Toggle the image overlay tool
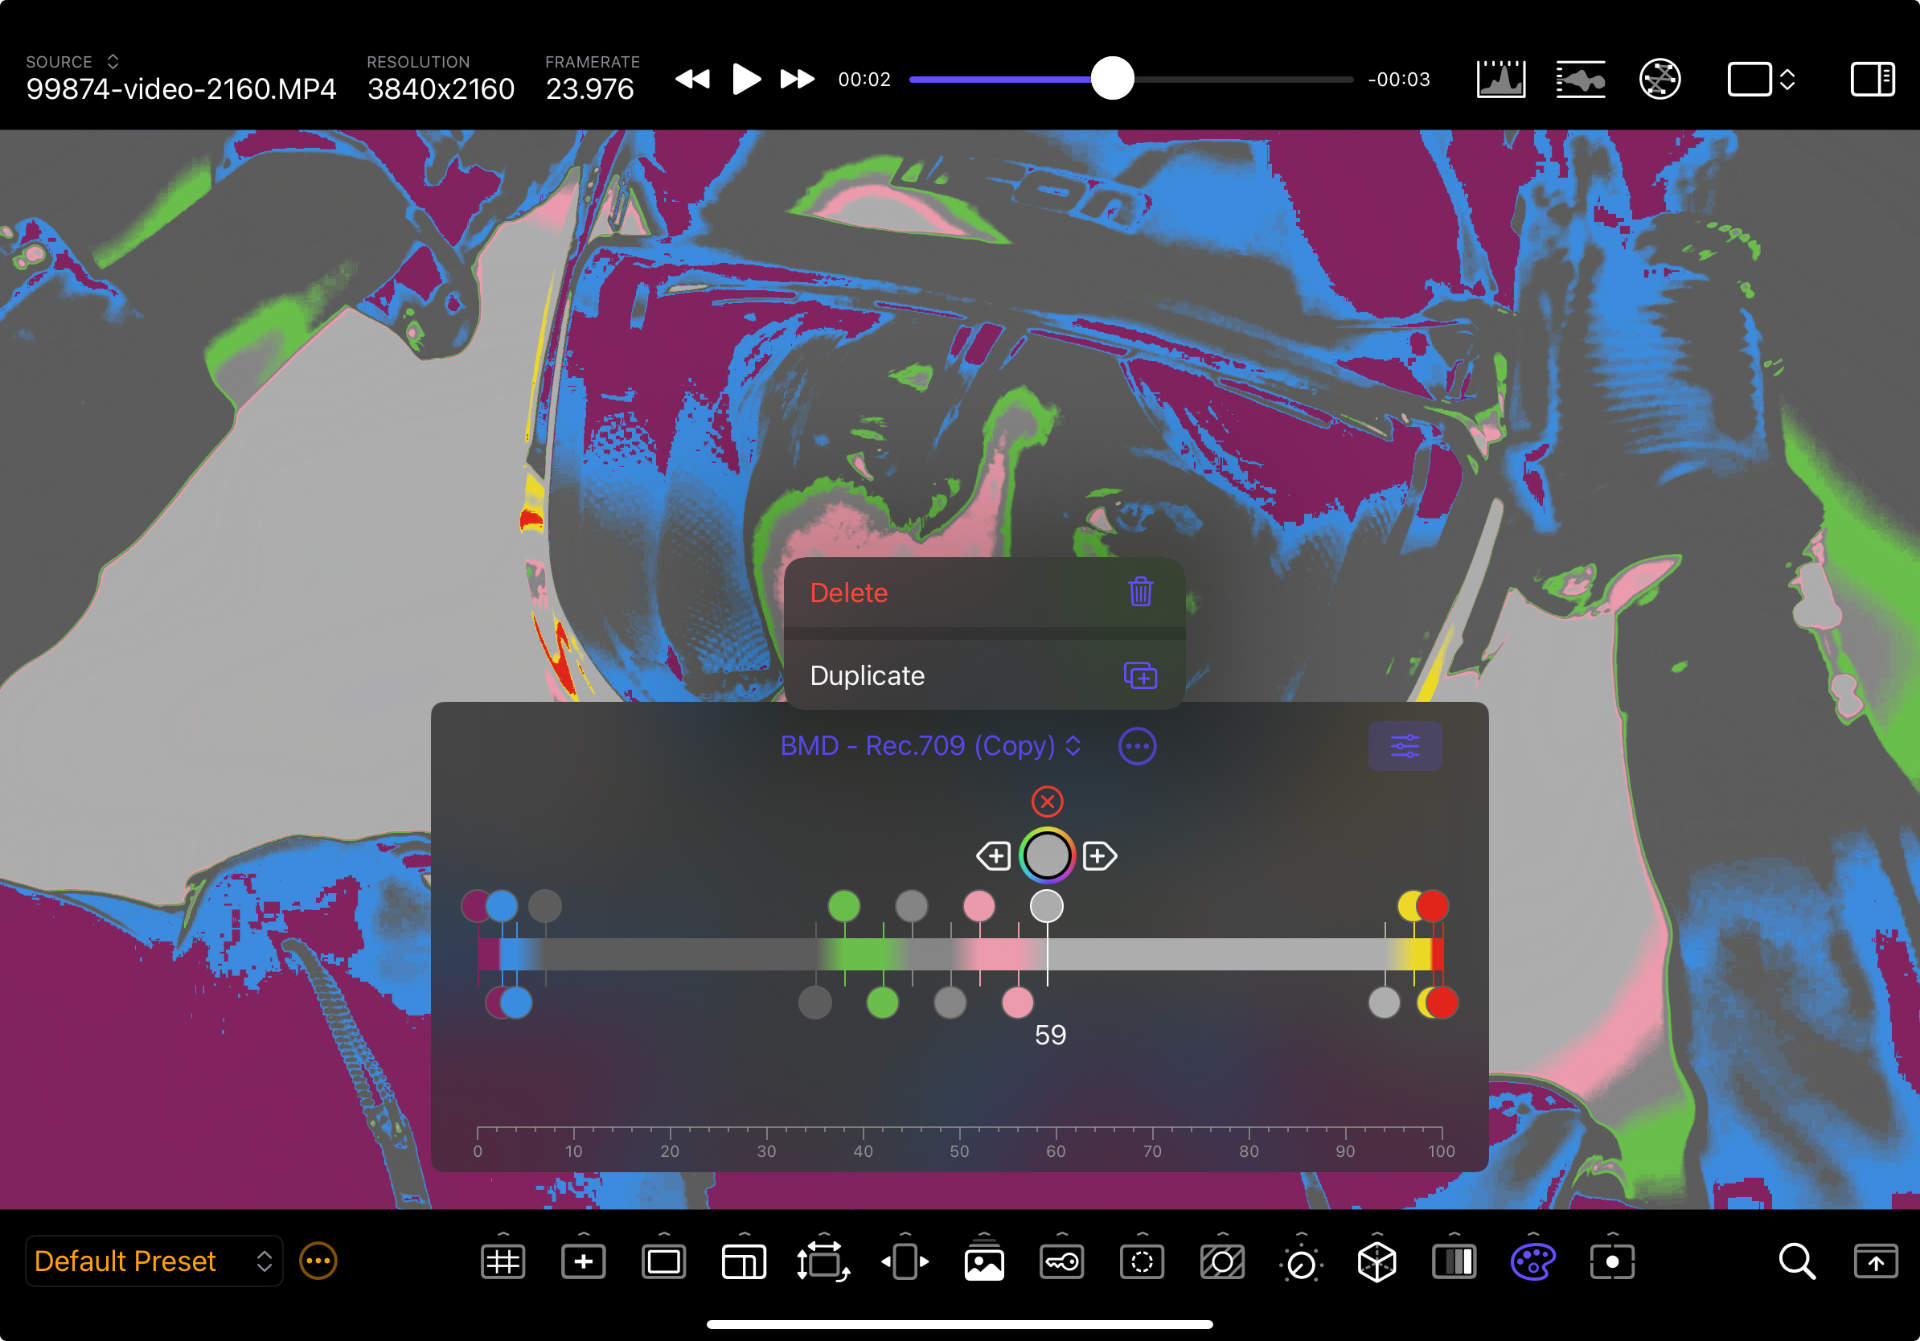 [983, 1262]
